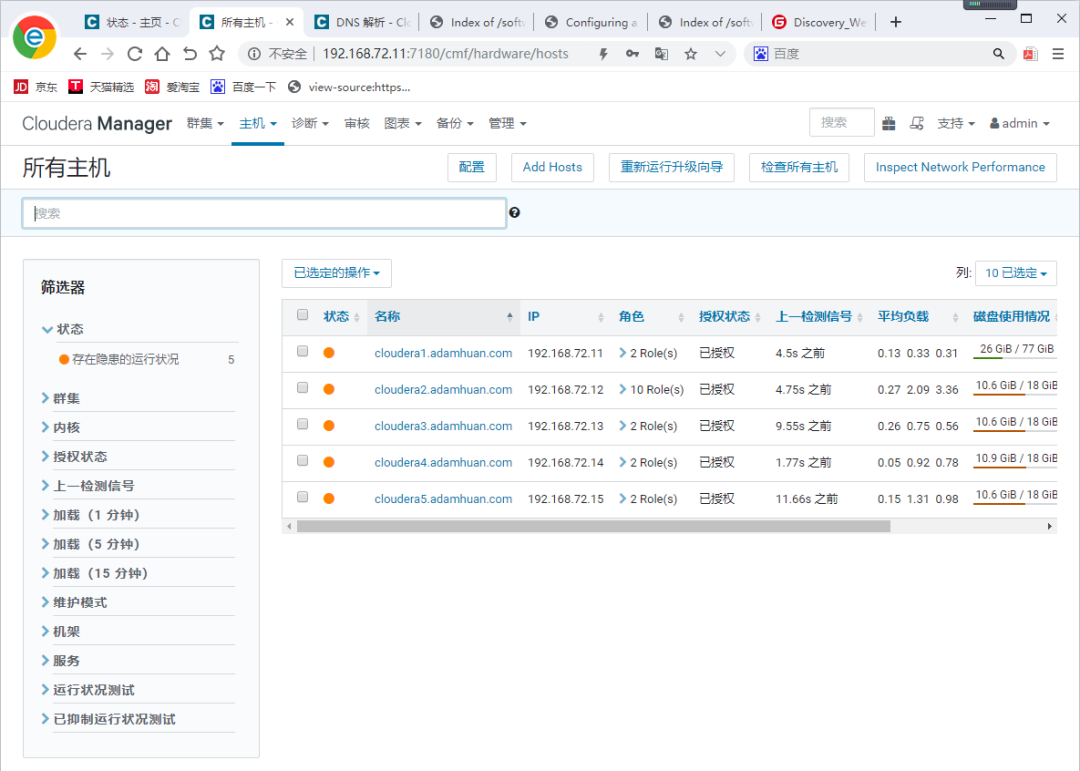Open the admin user menu
The image size is (1080, 771).
(x=1019, y=123)
